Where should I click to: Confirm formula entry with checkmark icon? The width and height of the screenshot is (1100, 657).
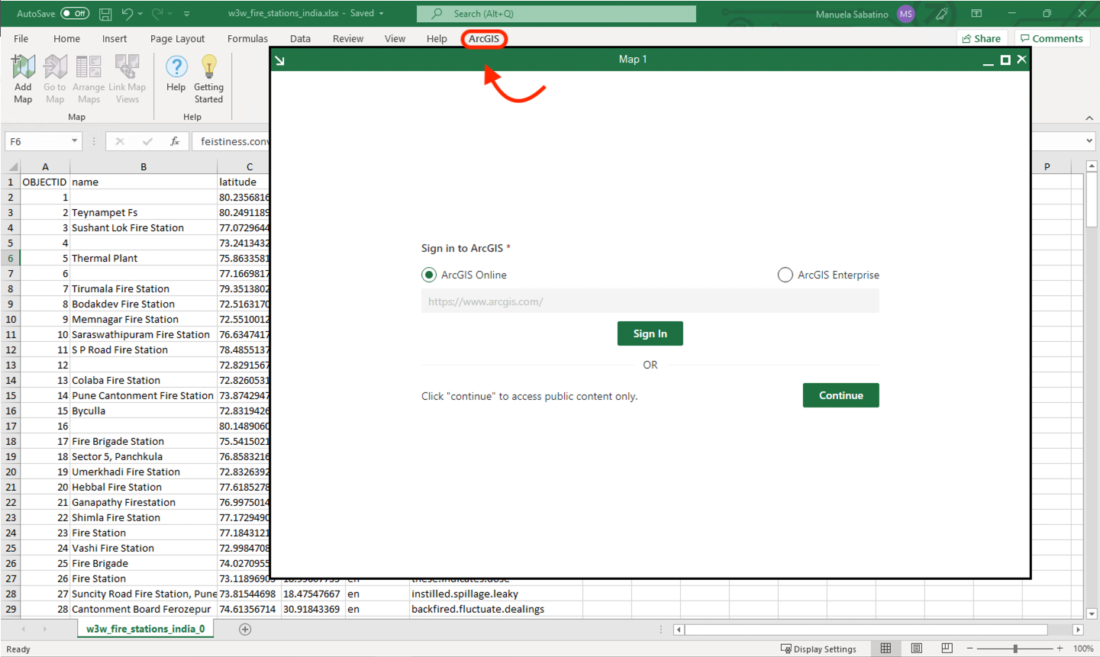point(147,141)
